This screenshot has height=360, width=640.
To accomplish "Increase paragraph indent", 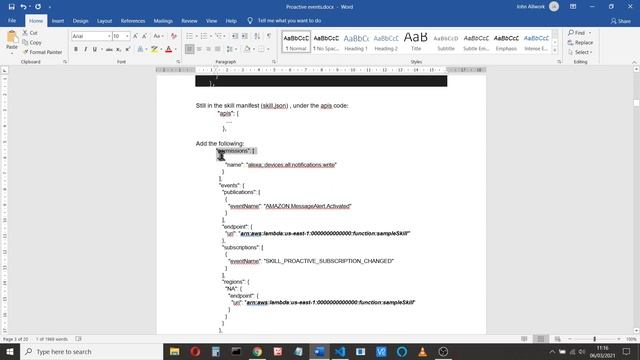I will click(245, 36).
